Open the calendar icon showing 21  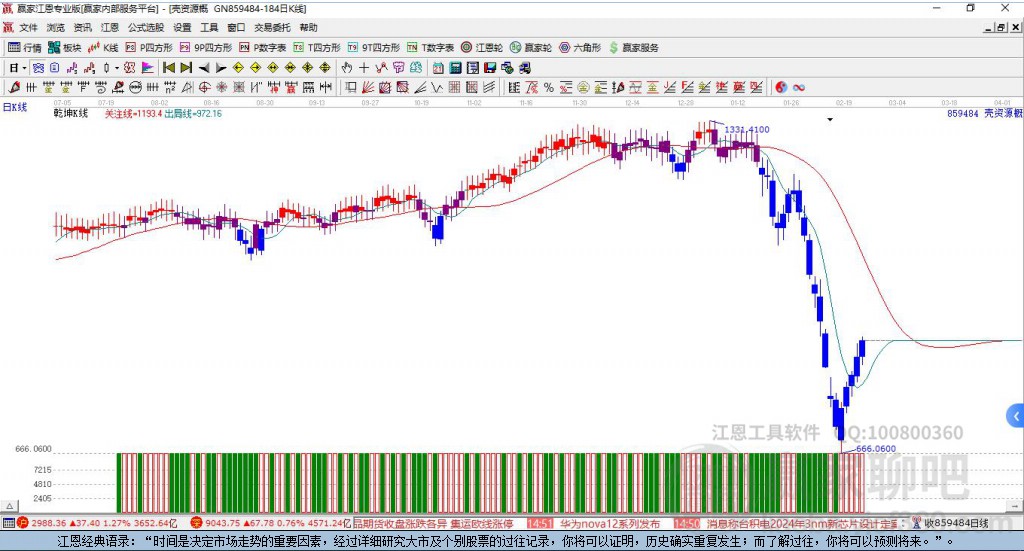coord(438,68)
